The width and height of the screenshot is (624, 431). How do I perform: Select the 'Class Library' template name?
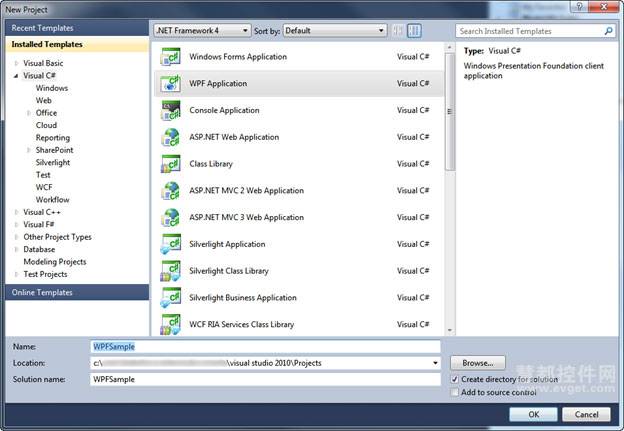click(x=211, y=164)
